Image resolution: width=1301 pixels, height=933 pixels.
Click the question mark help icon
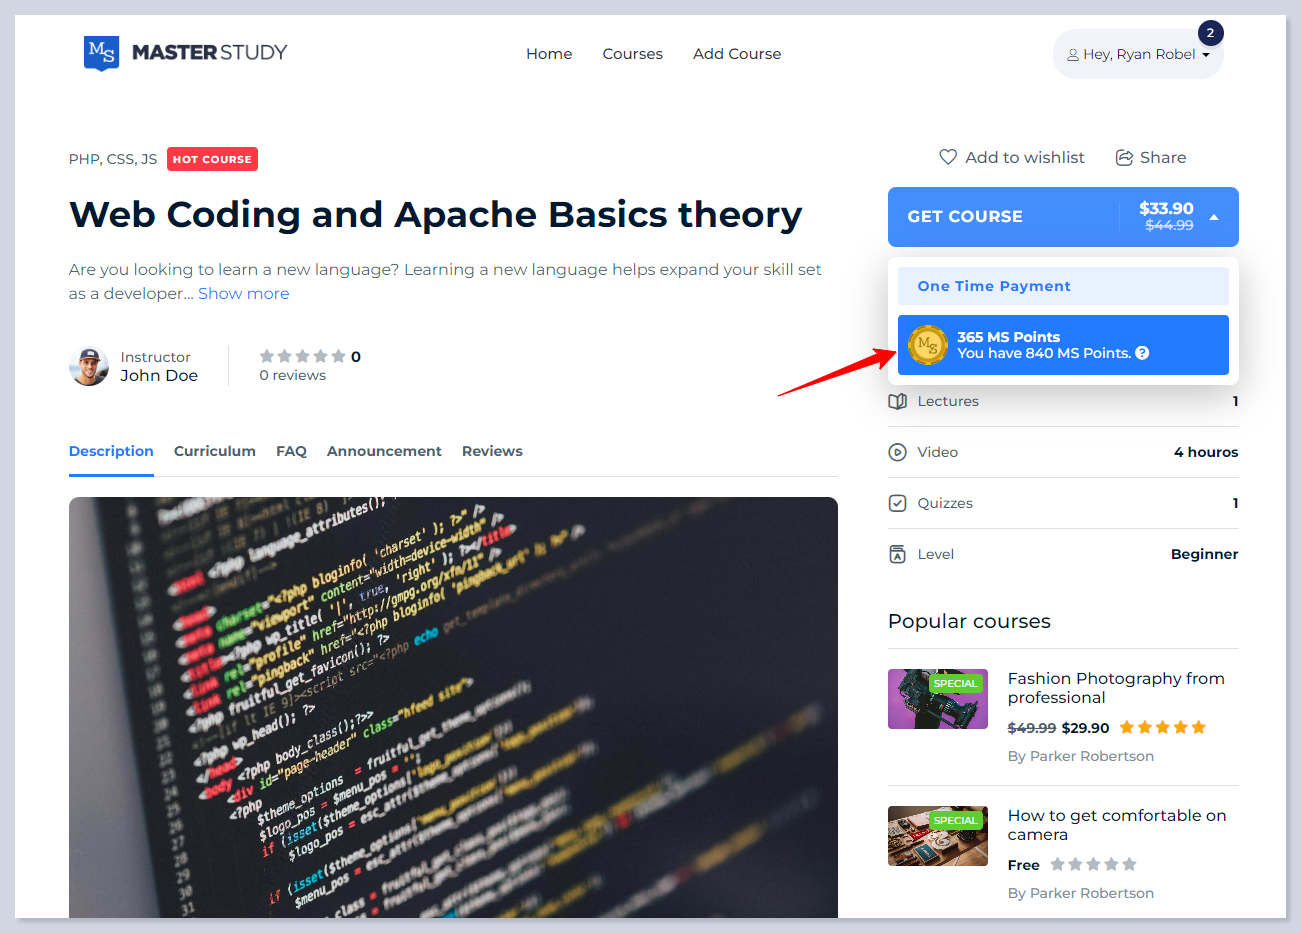(1142, 353)
